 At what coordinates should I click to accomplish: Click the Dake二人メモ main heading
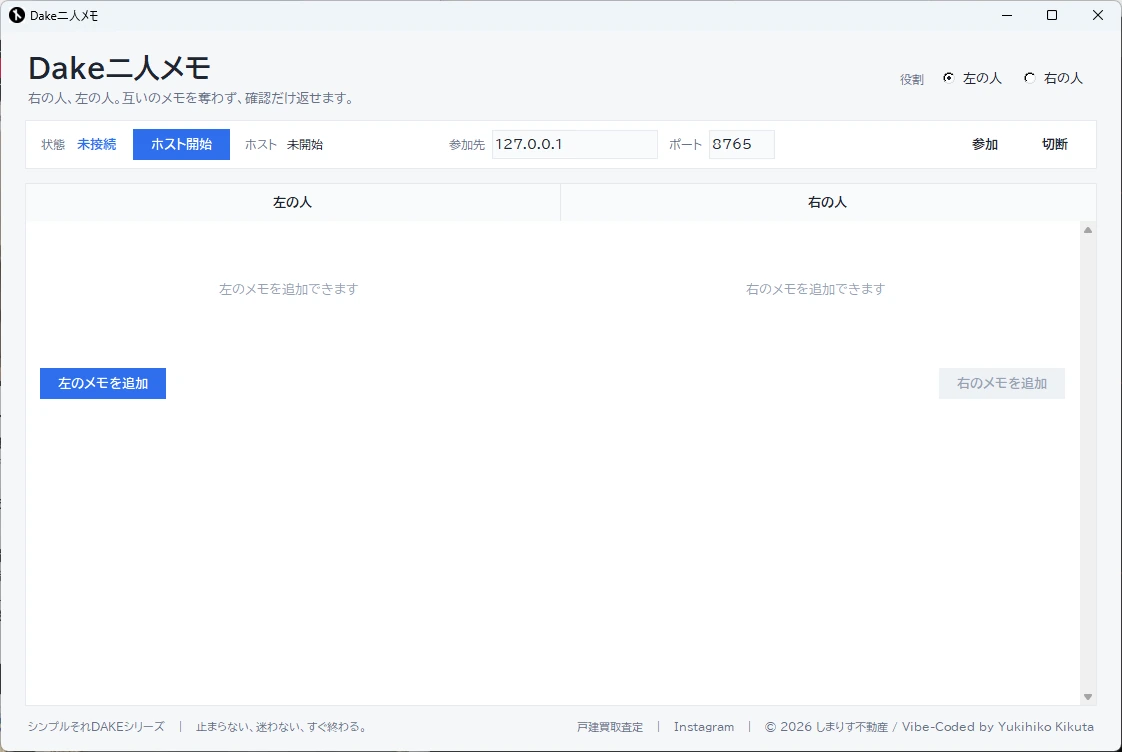tap(119, 69)
